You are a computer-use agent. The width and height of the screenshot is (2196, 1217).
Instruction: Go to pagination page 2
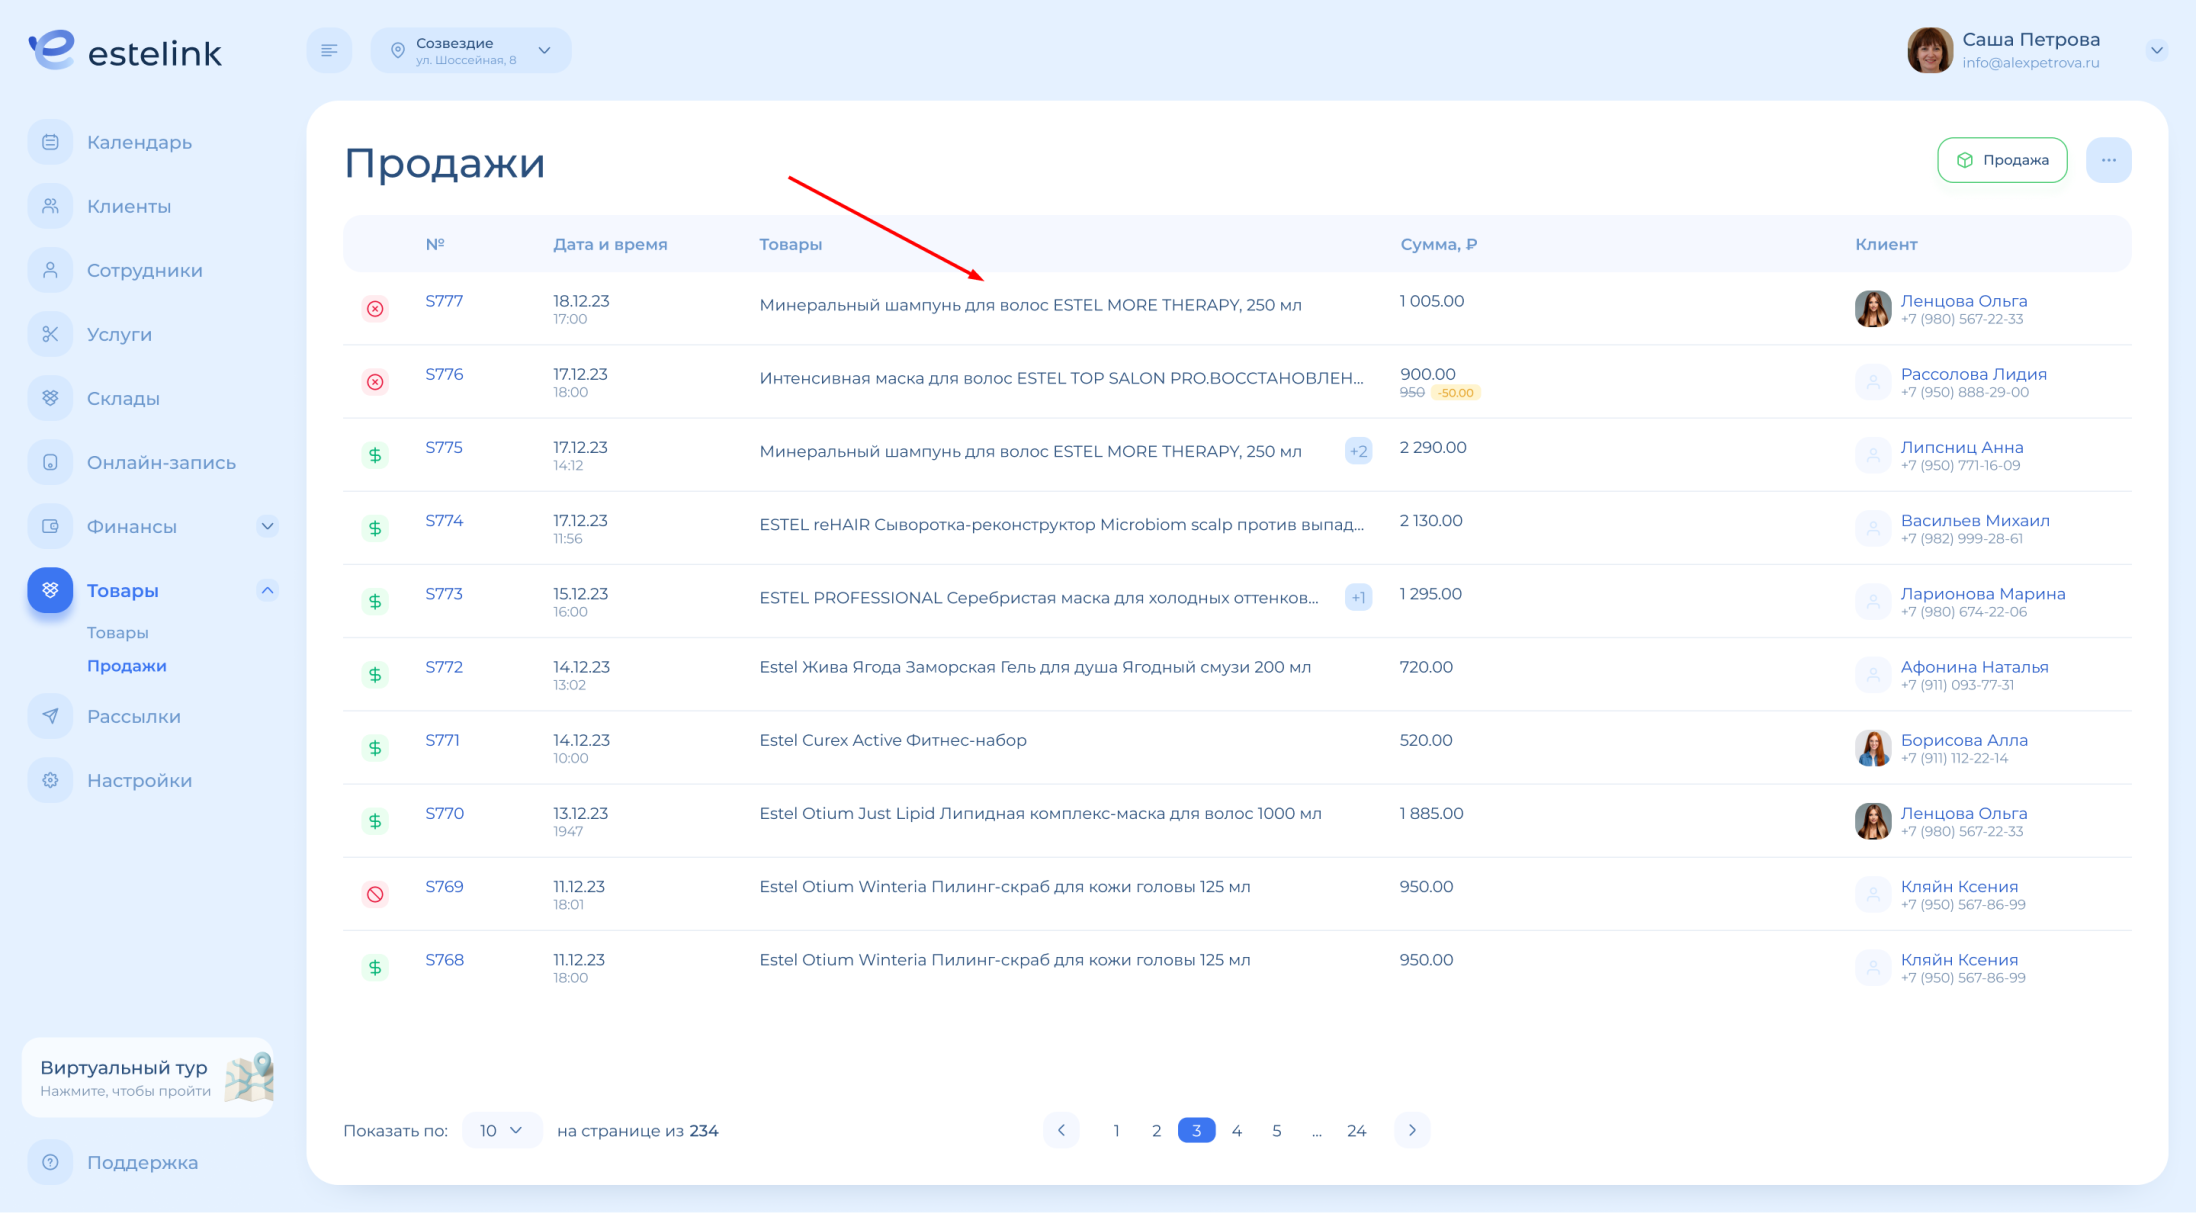pos(1156,1130)
